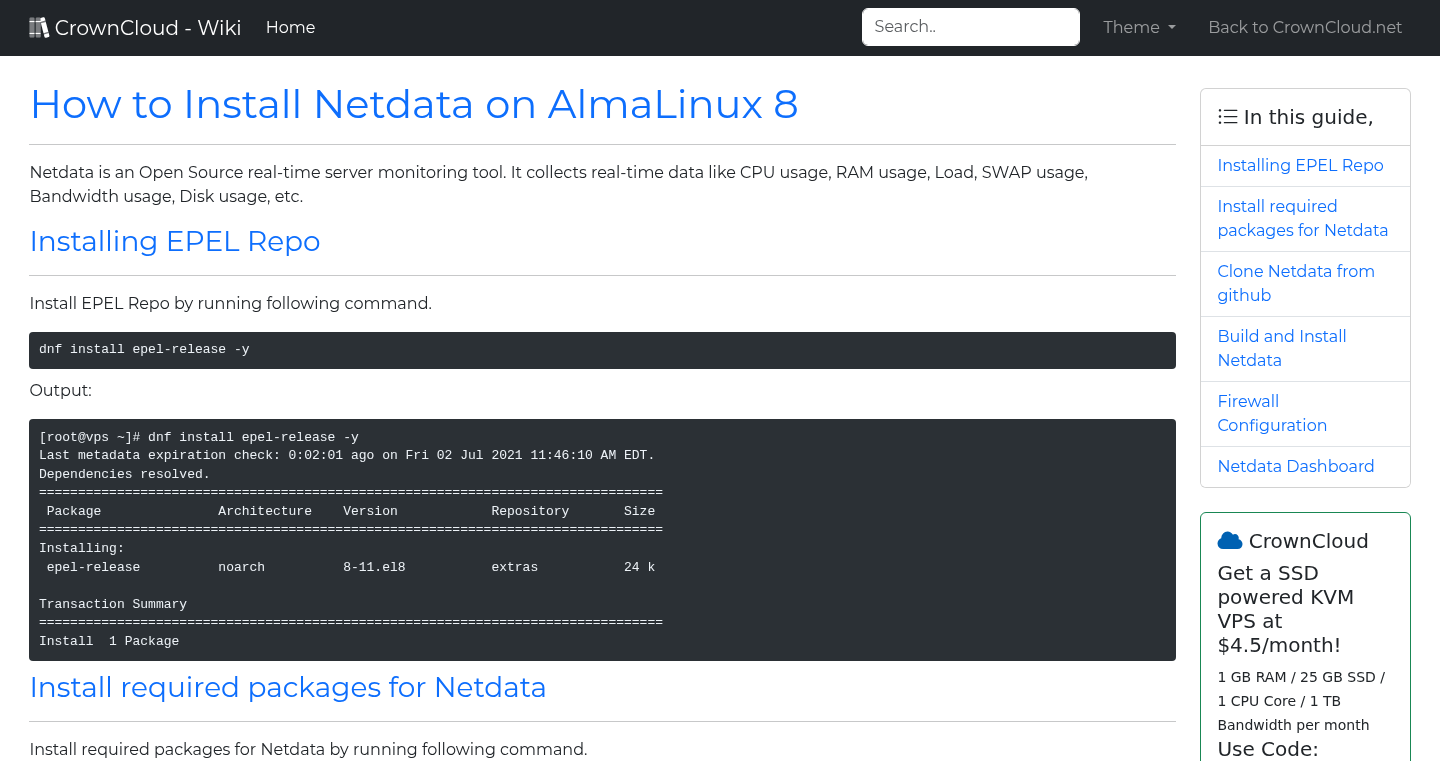The image size is (1440, 761).
Task: Click the cloud icon in the CrownCloud promo box
Action: 1229,540
